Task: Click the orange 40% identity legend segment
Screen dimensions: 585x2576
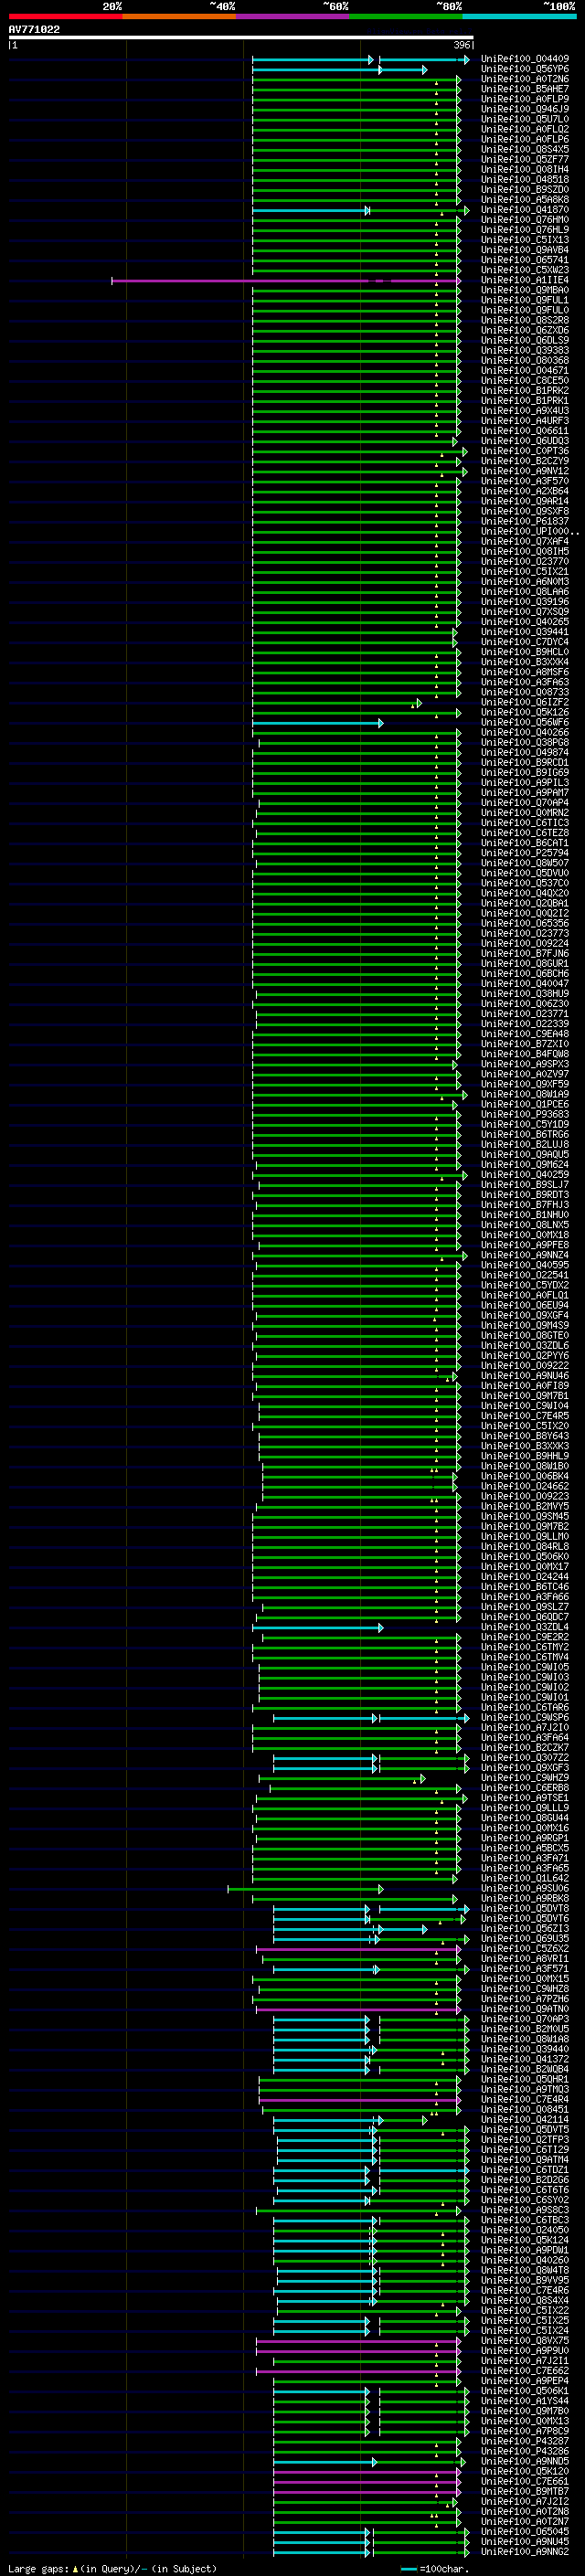Action: click(x=179, y=16)
